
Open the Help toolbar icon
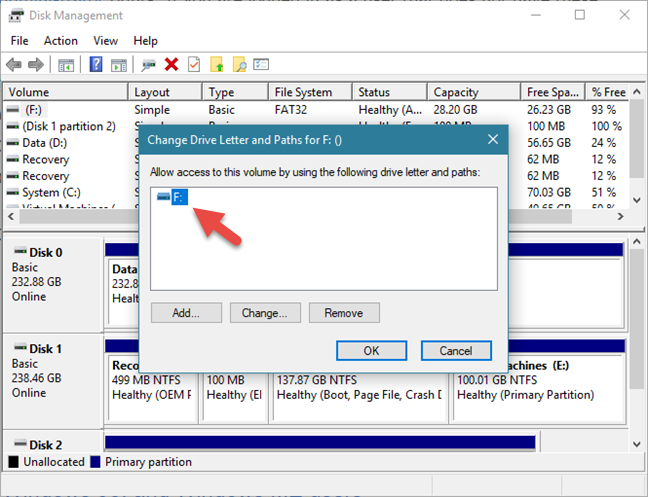[96, 64]
